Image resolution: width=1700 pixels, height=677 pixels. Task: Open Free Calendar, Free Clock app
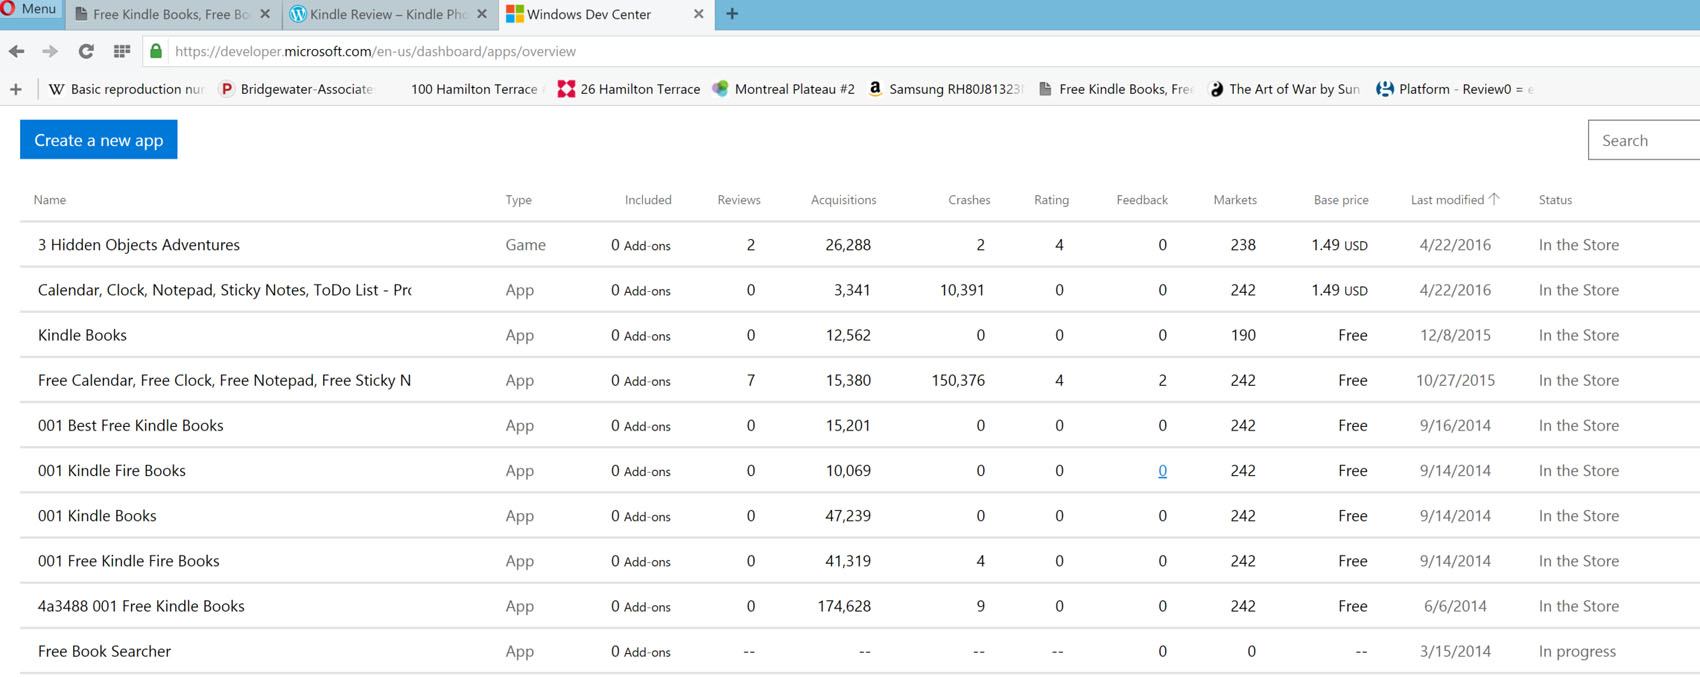224,380
